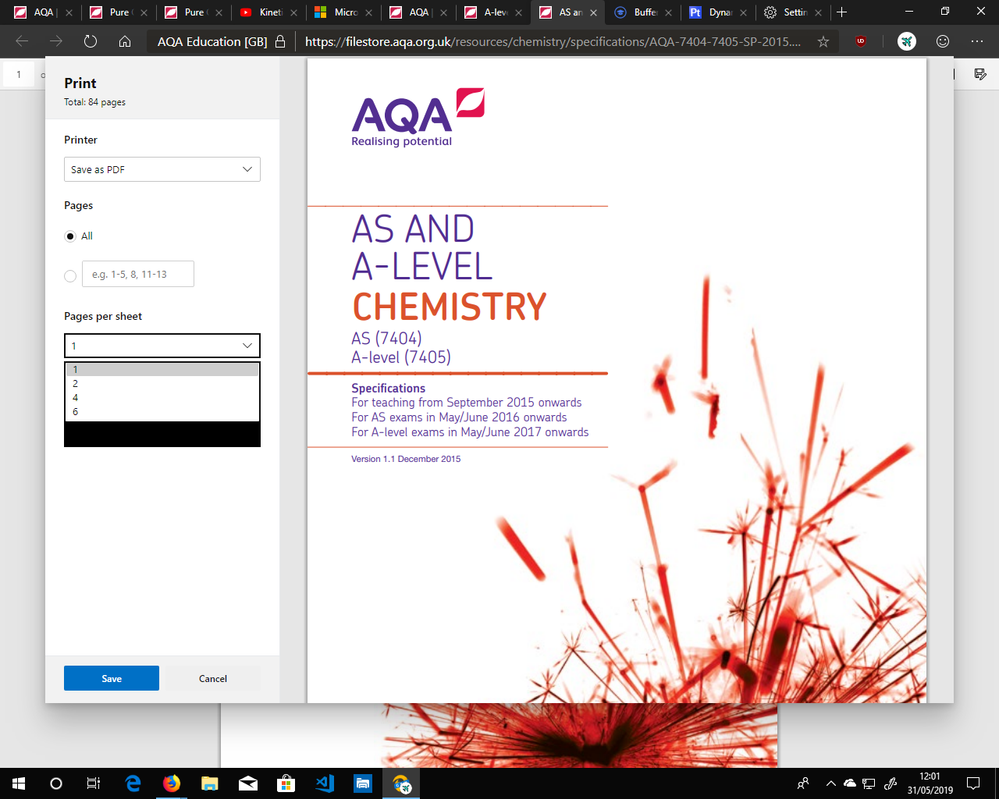Click the PDF preview cover page
999x799 pixels.
click(617, 380)
